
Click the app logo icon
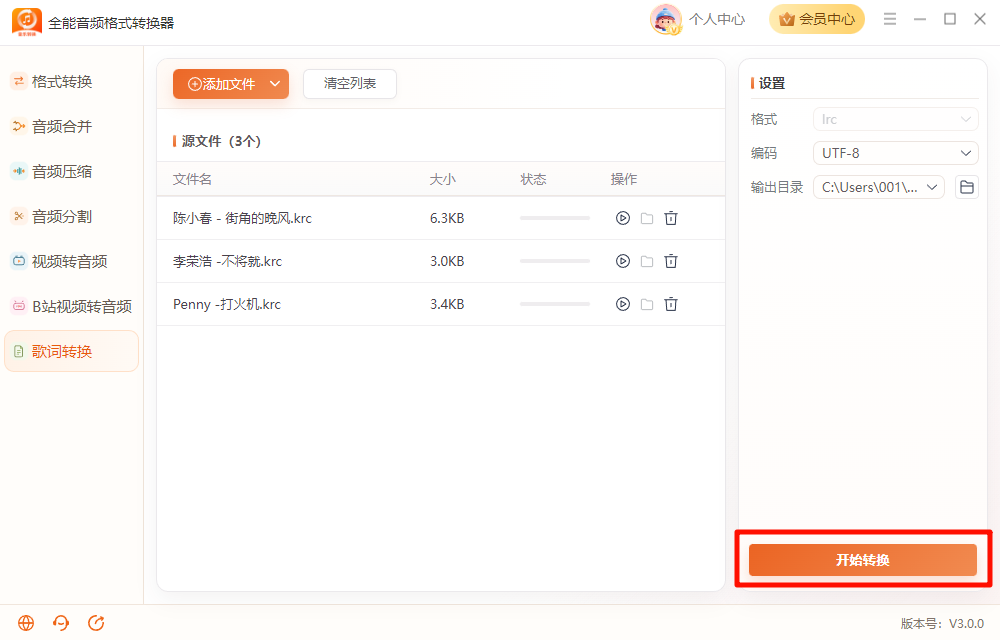click(27, 22)
